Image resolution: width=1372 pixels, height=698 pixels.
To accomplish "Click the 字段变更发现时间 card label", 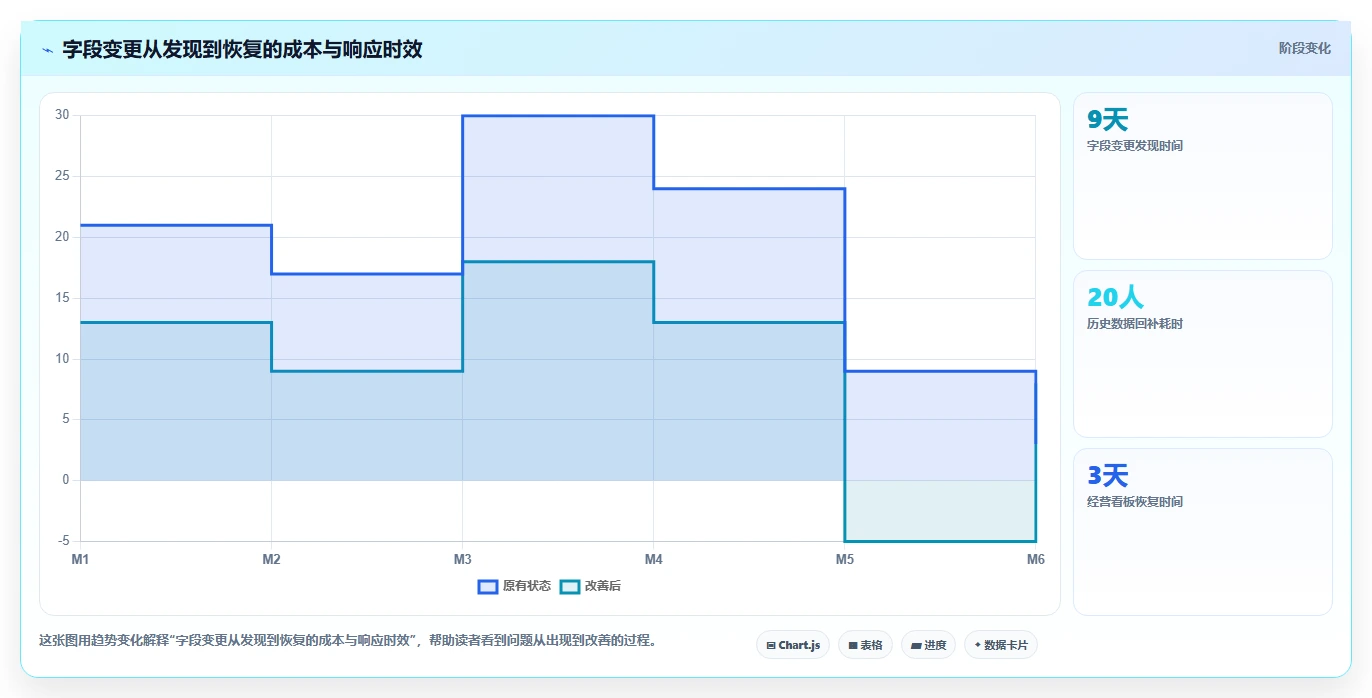I will point(1135,146).
